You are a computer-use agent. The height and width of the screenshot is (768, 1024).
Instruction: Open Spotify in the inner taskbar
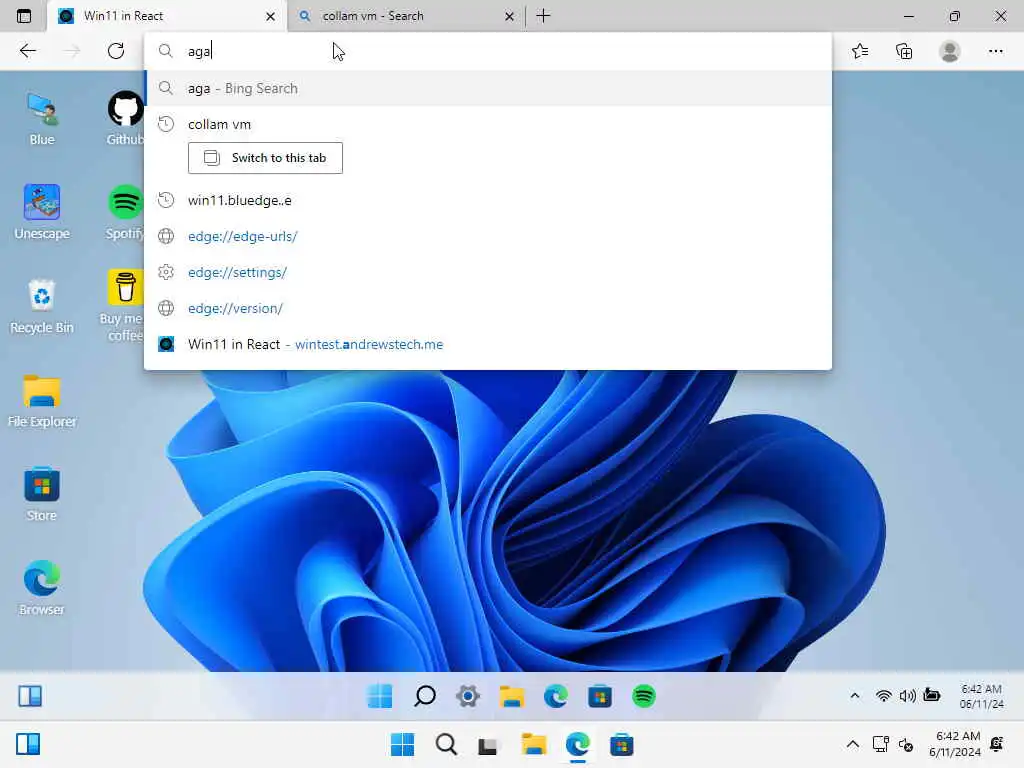(643, 696)
